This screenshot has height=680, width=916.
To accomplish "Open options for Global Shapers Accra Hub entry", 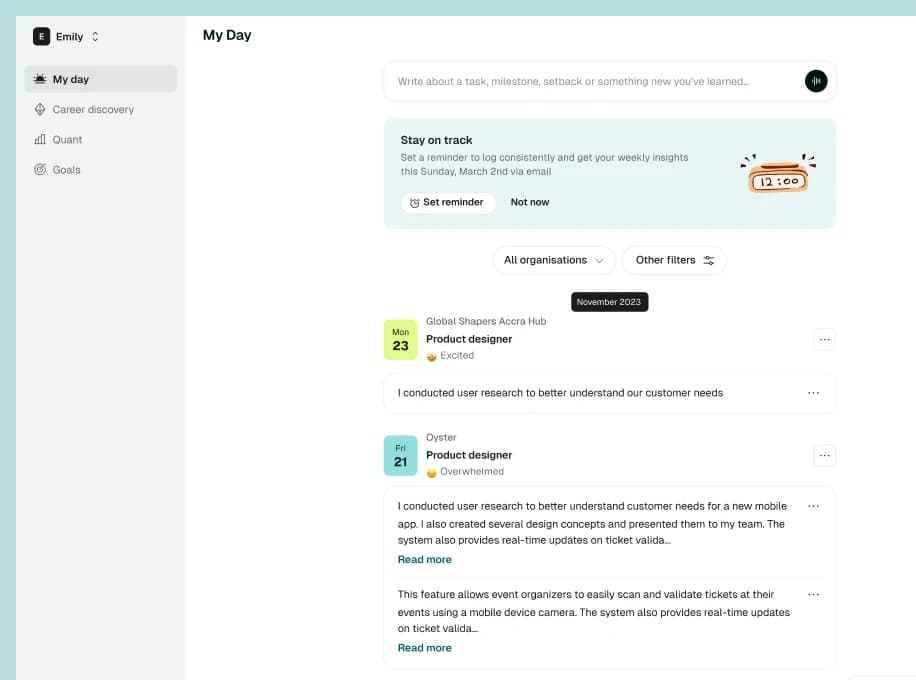I will [824, 339].
